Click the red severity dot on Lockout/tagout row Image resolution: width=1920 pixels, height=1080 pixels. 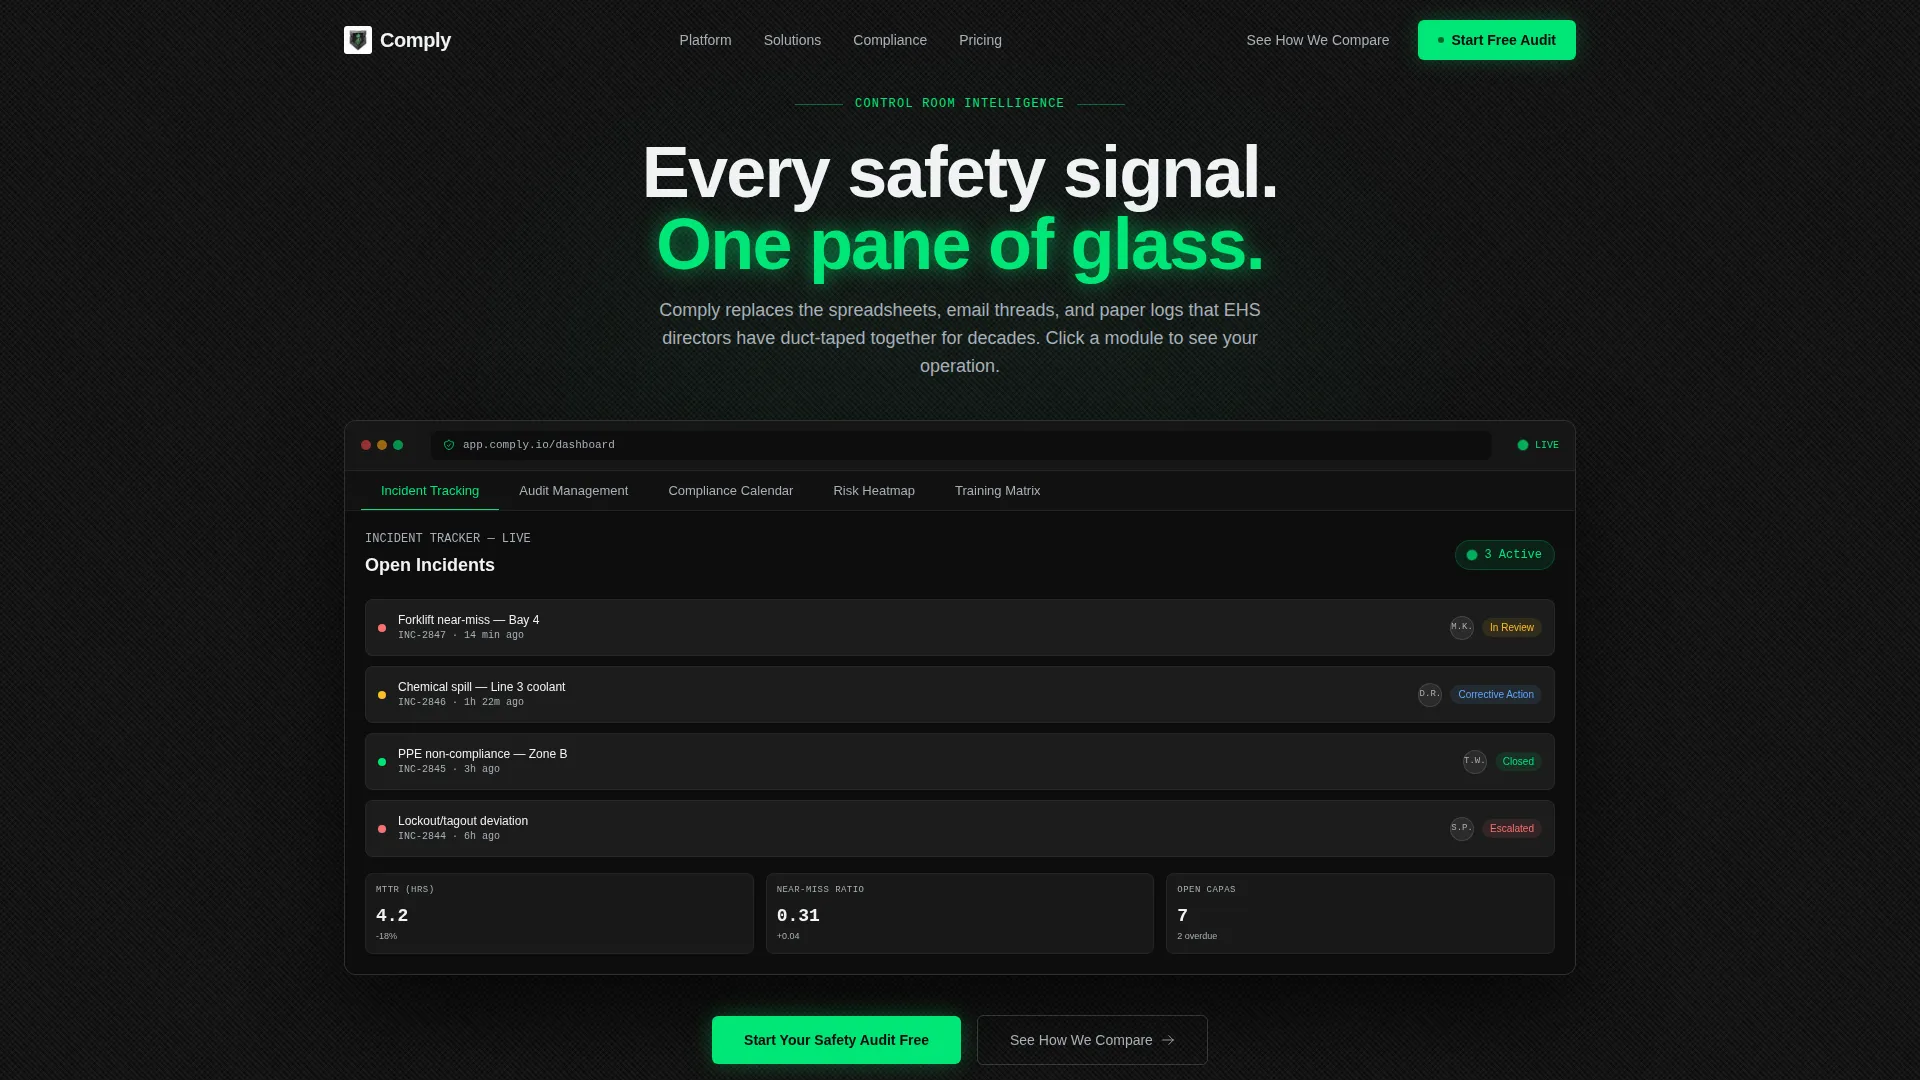382,829
